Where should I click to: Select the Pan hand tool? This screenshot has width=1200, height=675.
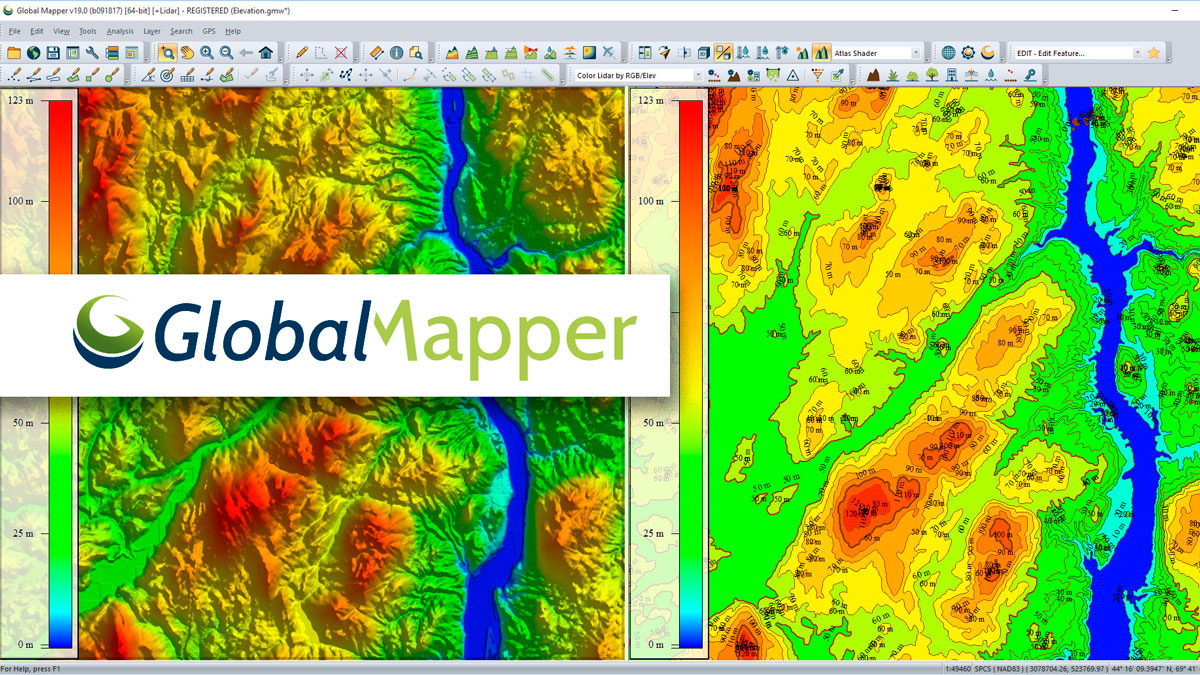point(188,50)
